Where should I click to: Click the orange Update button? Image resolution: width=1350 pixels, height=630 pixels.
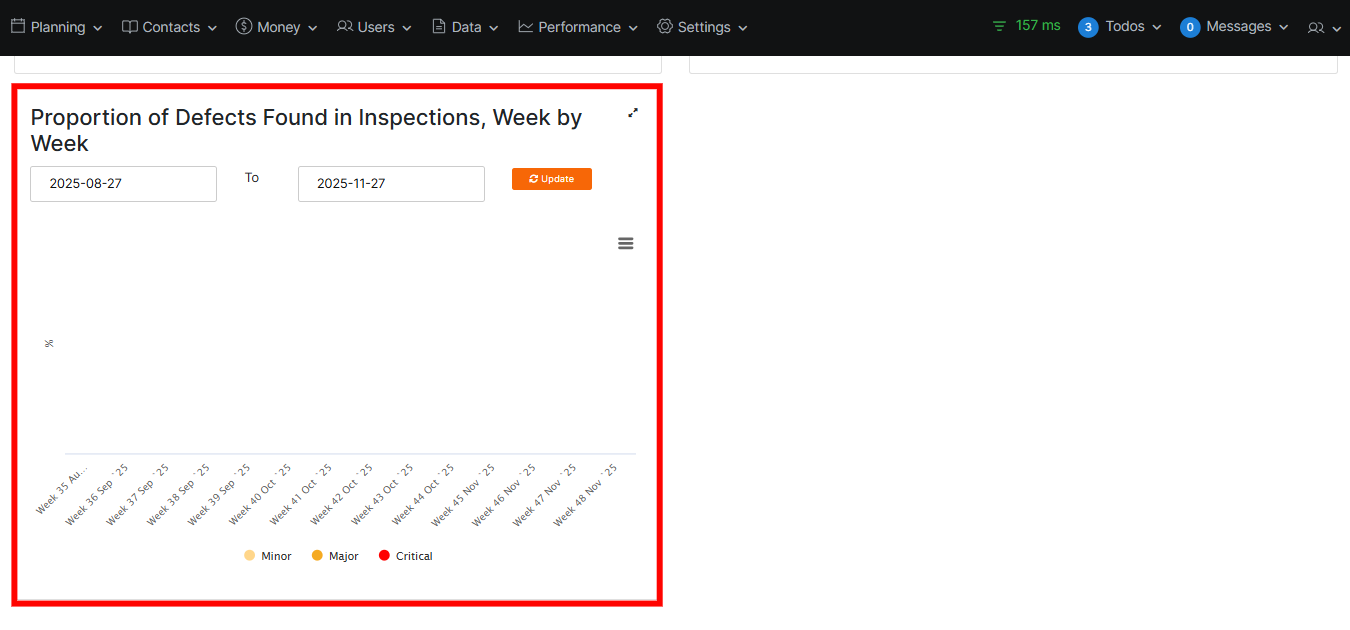551,179
